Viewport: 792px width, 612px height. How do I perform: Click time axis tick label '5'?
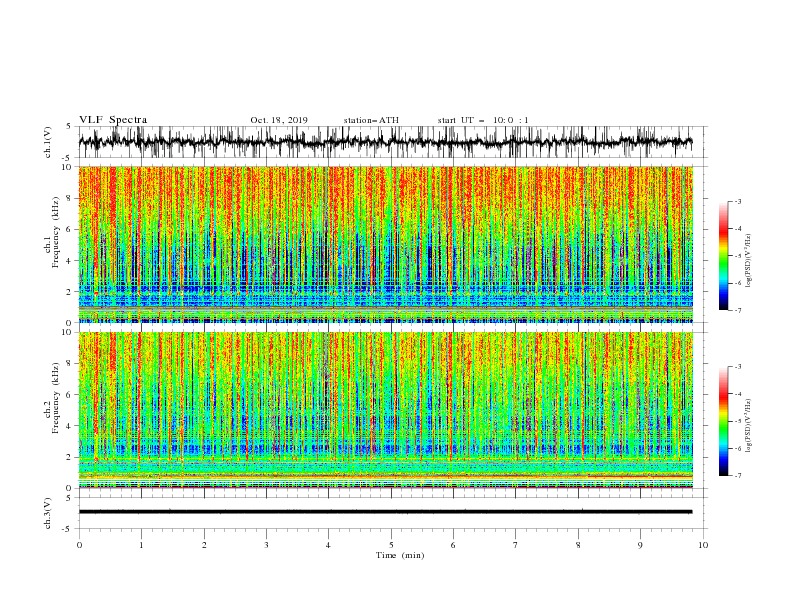[x=391, y=545]
